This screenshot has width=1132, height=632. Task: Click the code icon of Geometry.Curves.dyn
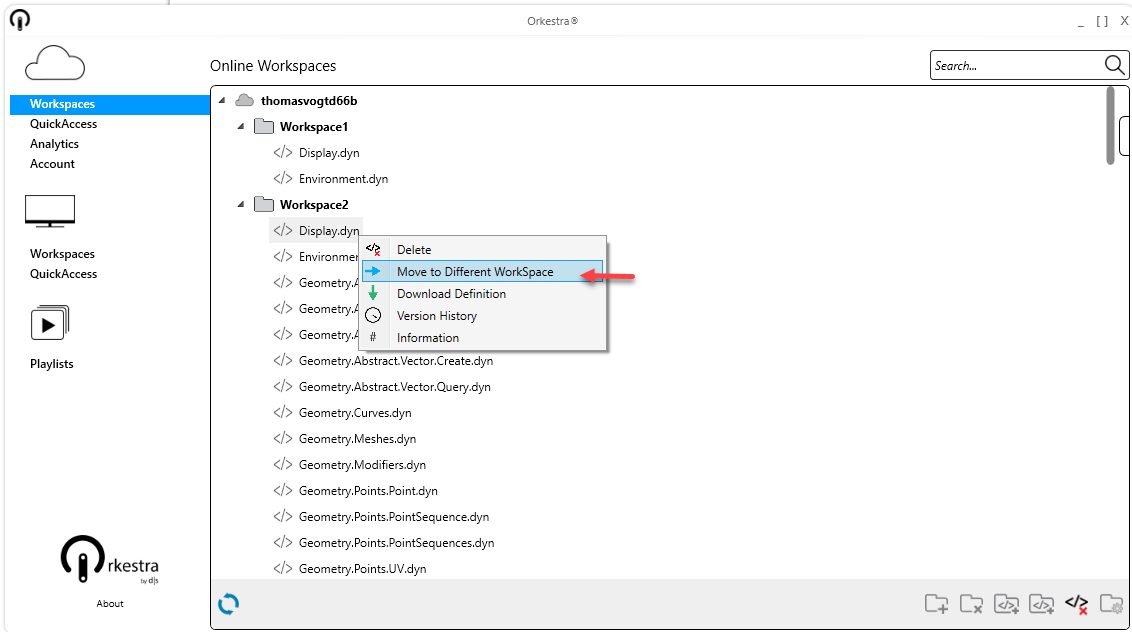tap(283, 412)
